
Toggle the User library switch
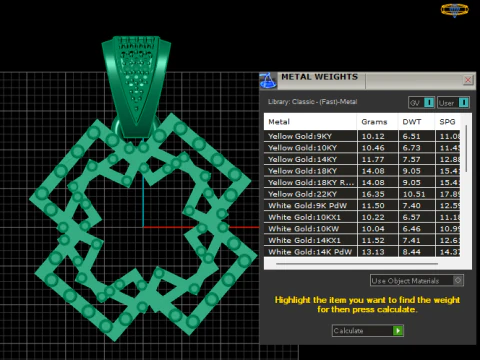tap(453, 103)
